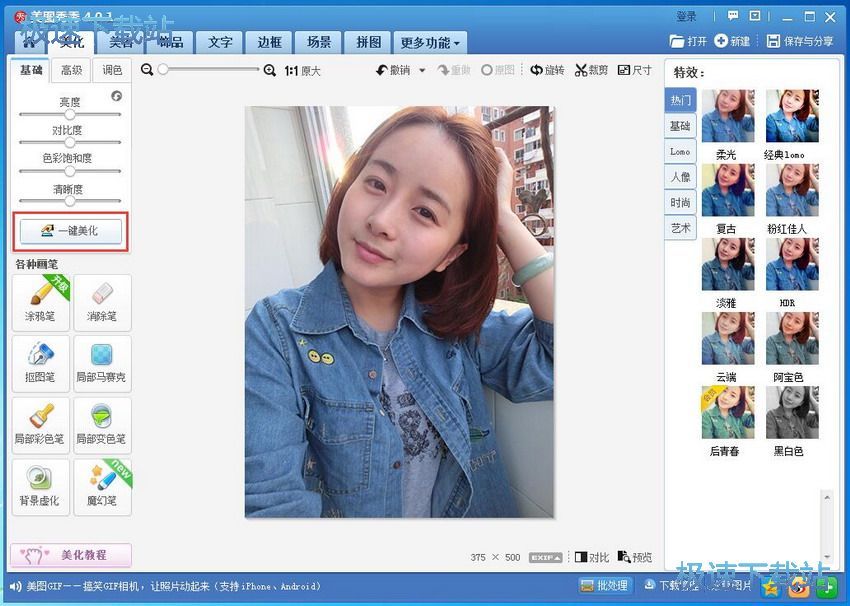Image resolution: width=850 pixels, height=606 pixels.
Task: Apply the 粉红佳人 effect thumbnail
Action: (792, 190)
